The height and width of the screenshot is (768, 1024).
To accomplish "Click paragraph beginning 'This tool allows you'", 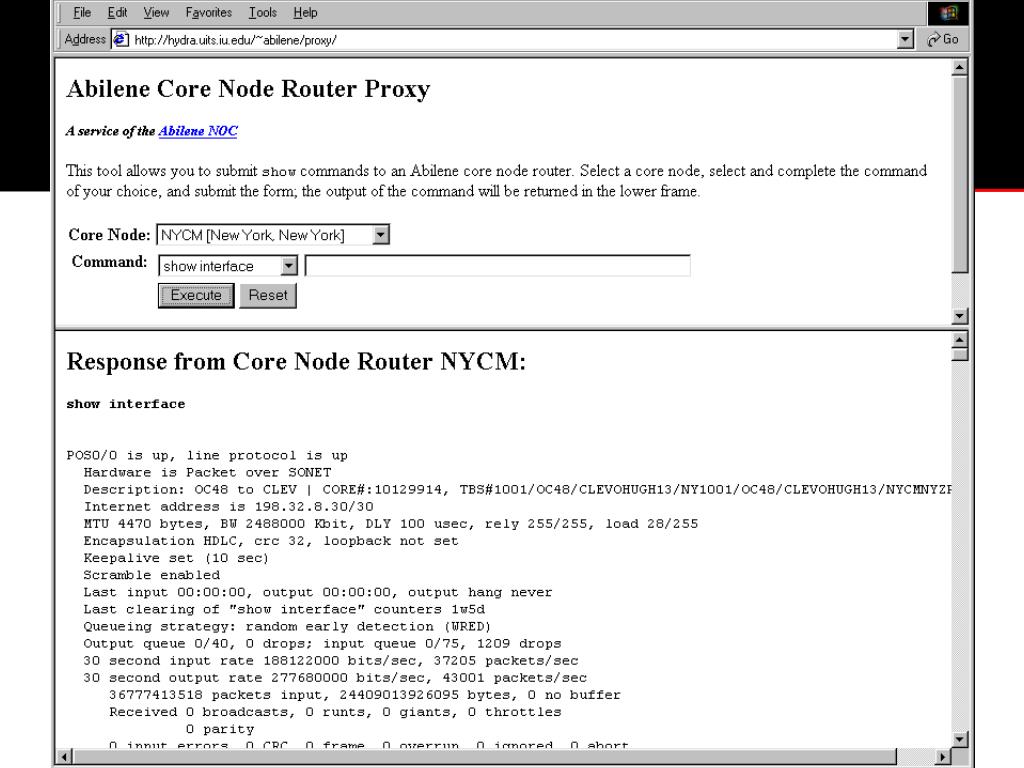I will [x=496, y=181].
